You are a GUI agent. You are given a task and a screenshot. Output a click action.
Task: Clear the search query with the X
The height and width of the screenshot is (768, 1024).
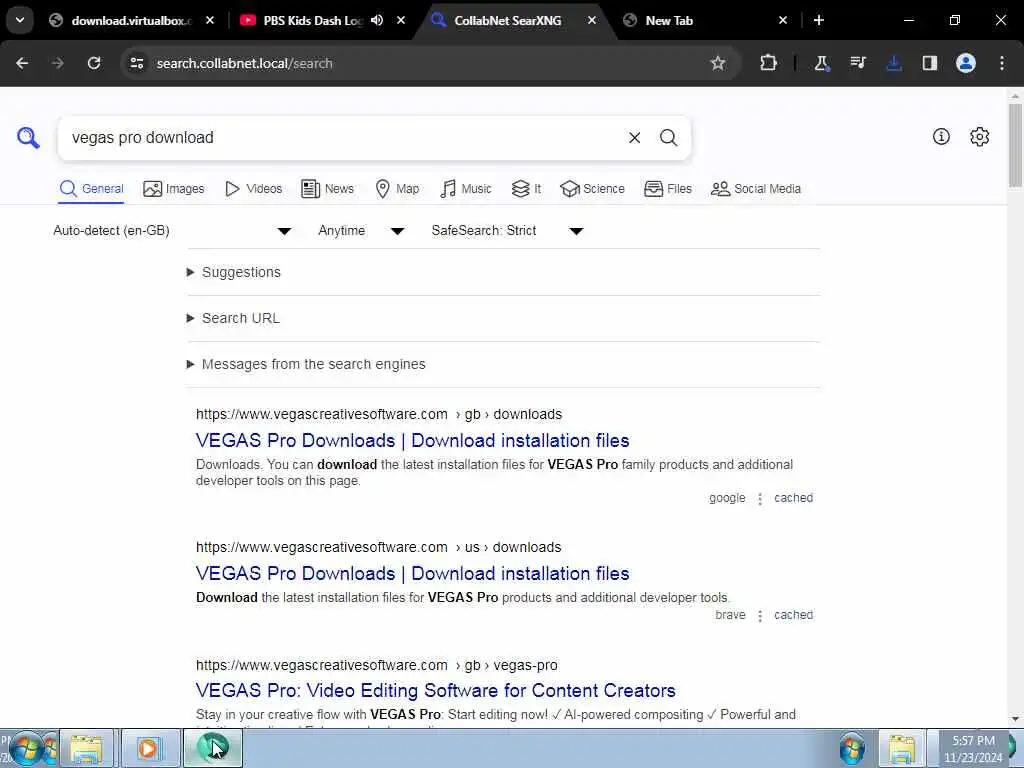(634, 138)
